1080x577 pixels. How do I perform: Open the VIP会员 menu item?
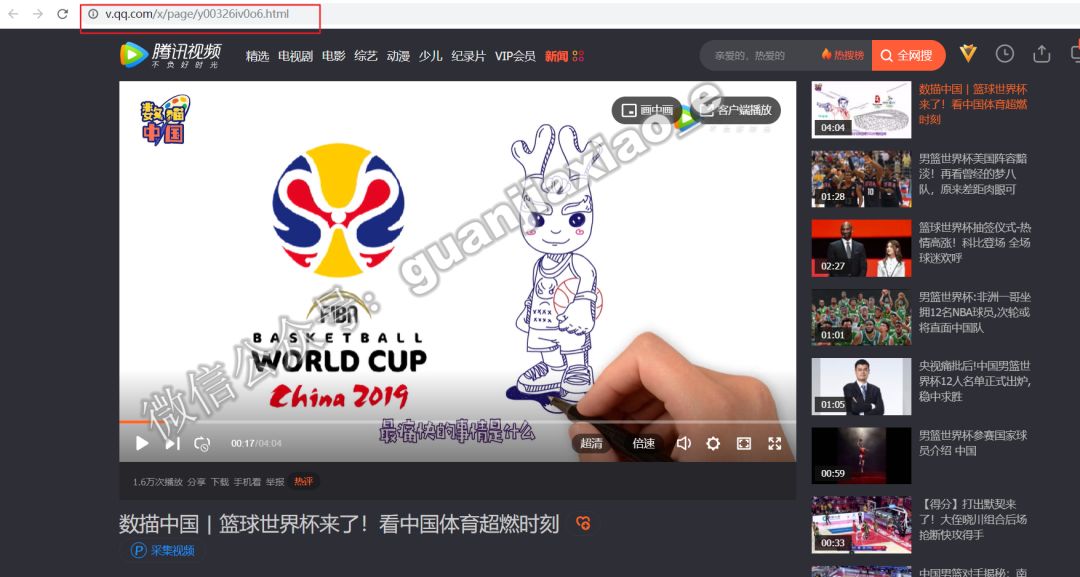514,56
